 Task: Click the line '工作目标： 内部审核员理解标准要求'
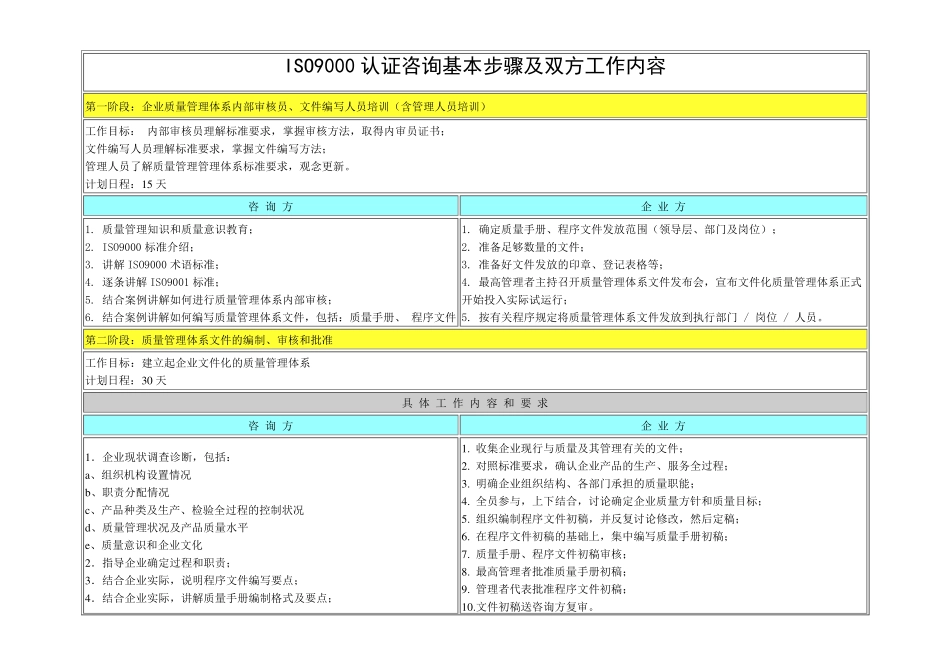(x=266, y=131)
